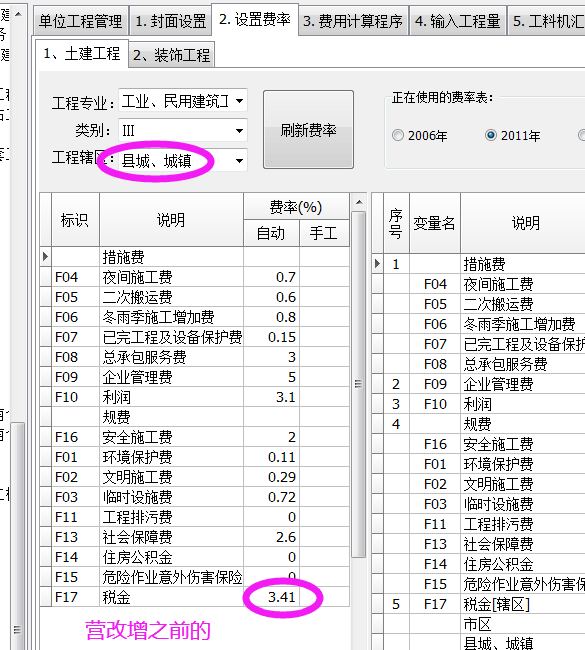The height and width of the screenshot is (650, 585).
Task: Open the 类别 III dropdown
Action: [239, 131]
